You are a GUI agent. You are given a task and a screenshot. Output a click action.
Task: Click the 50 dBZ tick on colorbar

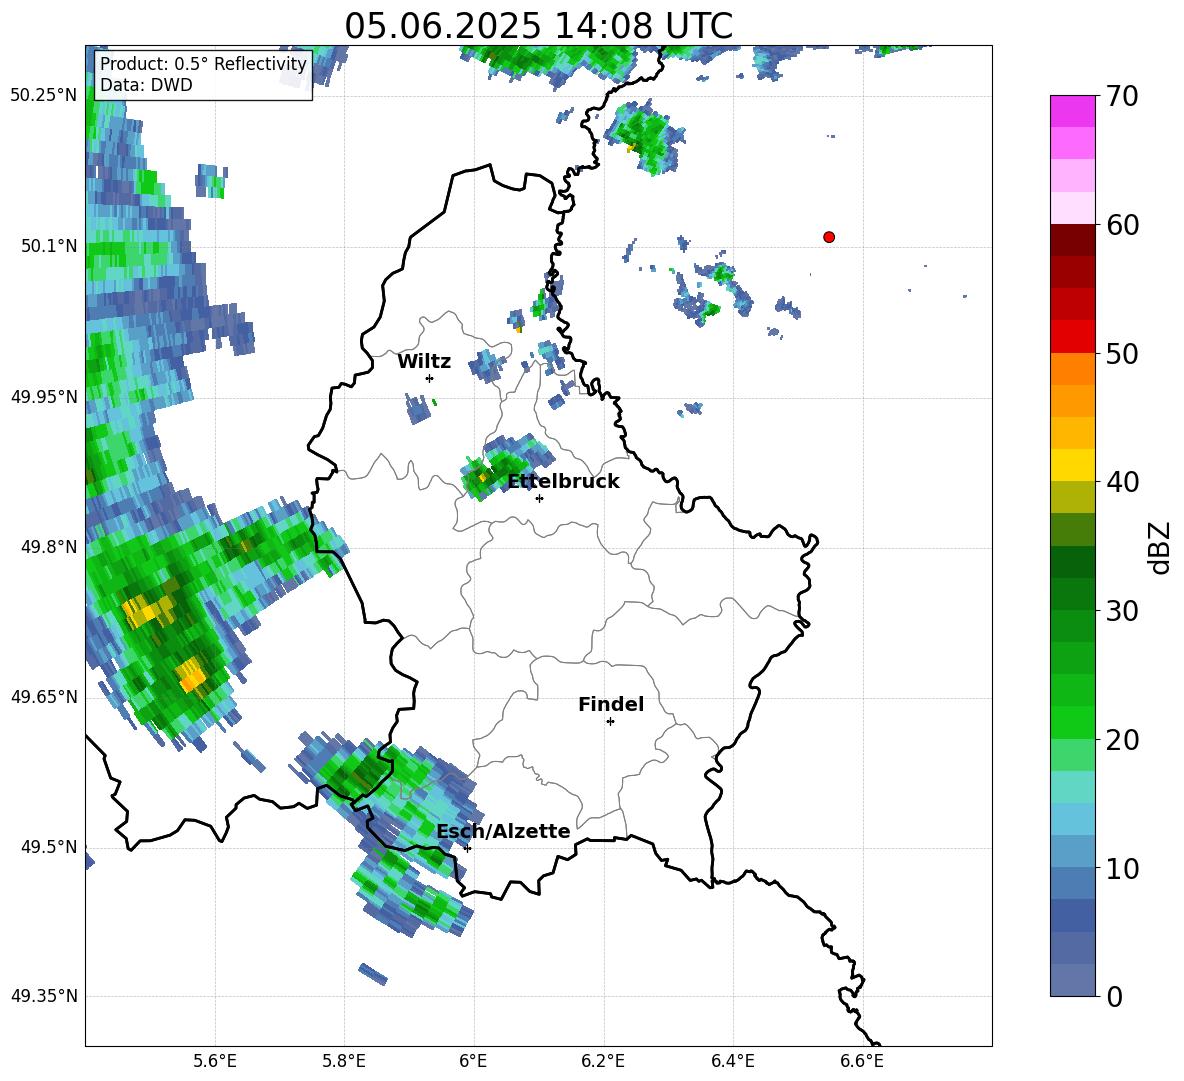tap(1122, 353)
